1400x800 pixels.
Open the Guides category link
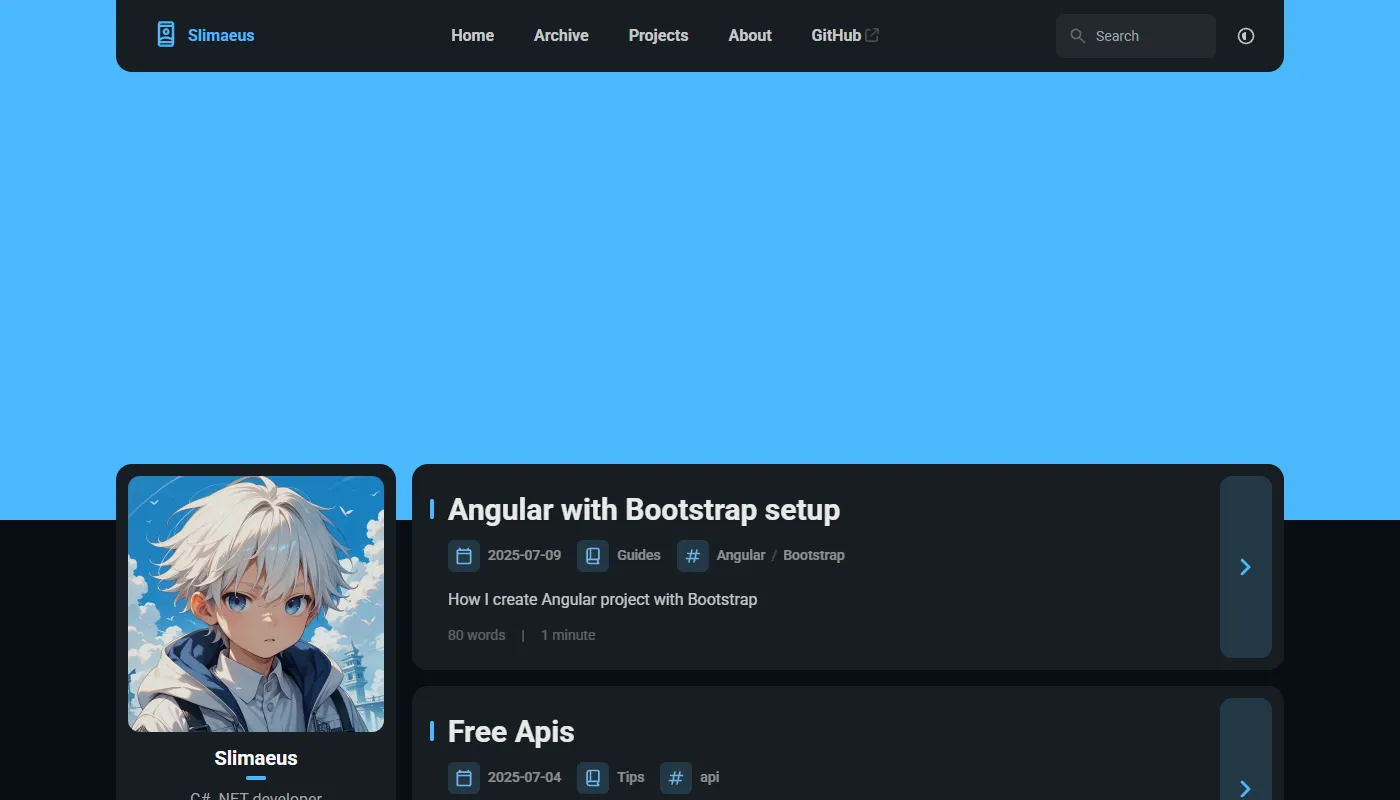click(639, 555)
